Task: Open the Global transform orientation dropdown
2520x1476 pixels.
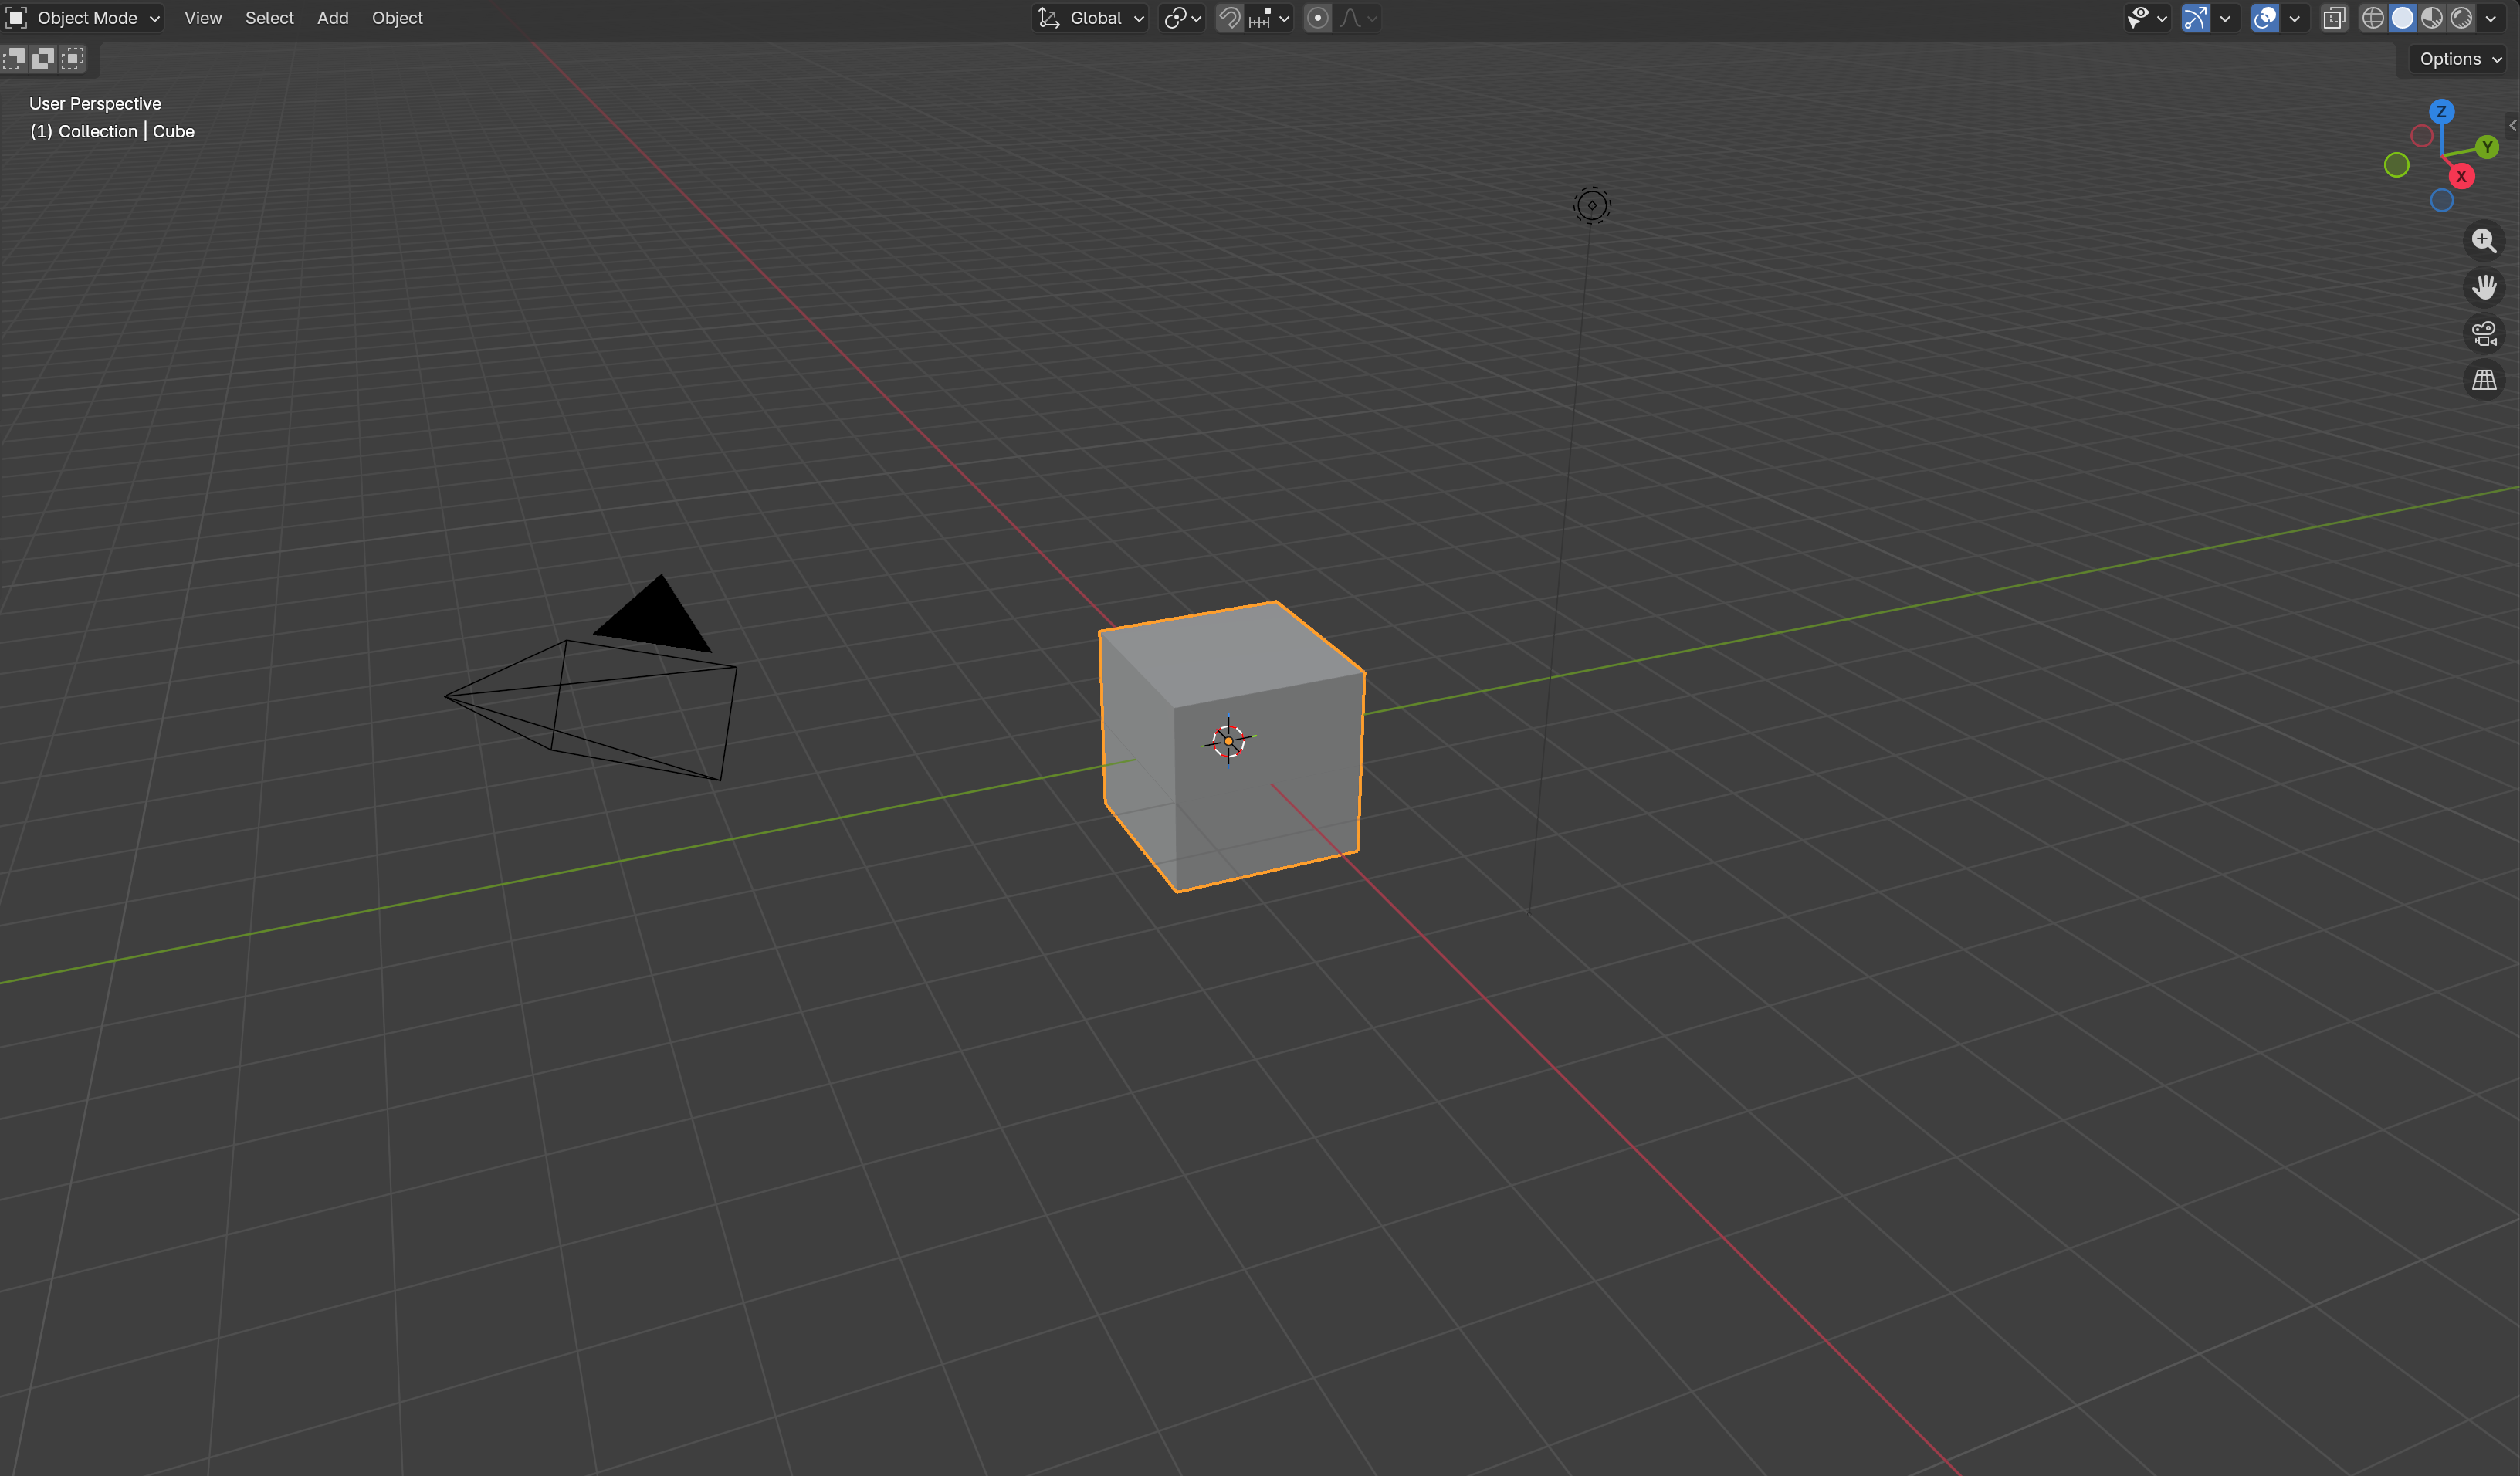Action: pyautogui.click(x=1090, y=18)
